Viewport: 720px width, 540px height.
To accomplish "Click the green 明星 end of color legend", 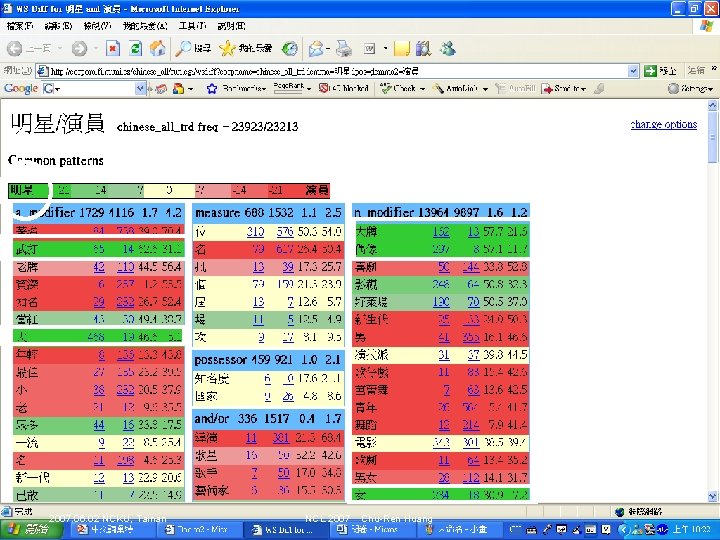I will (28, 190).
